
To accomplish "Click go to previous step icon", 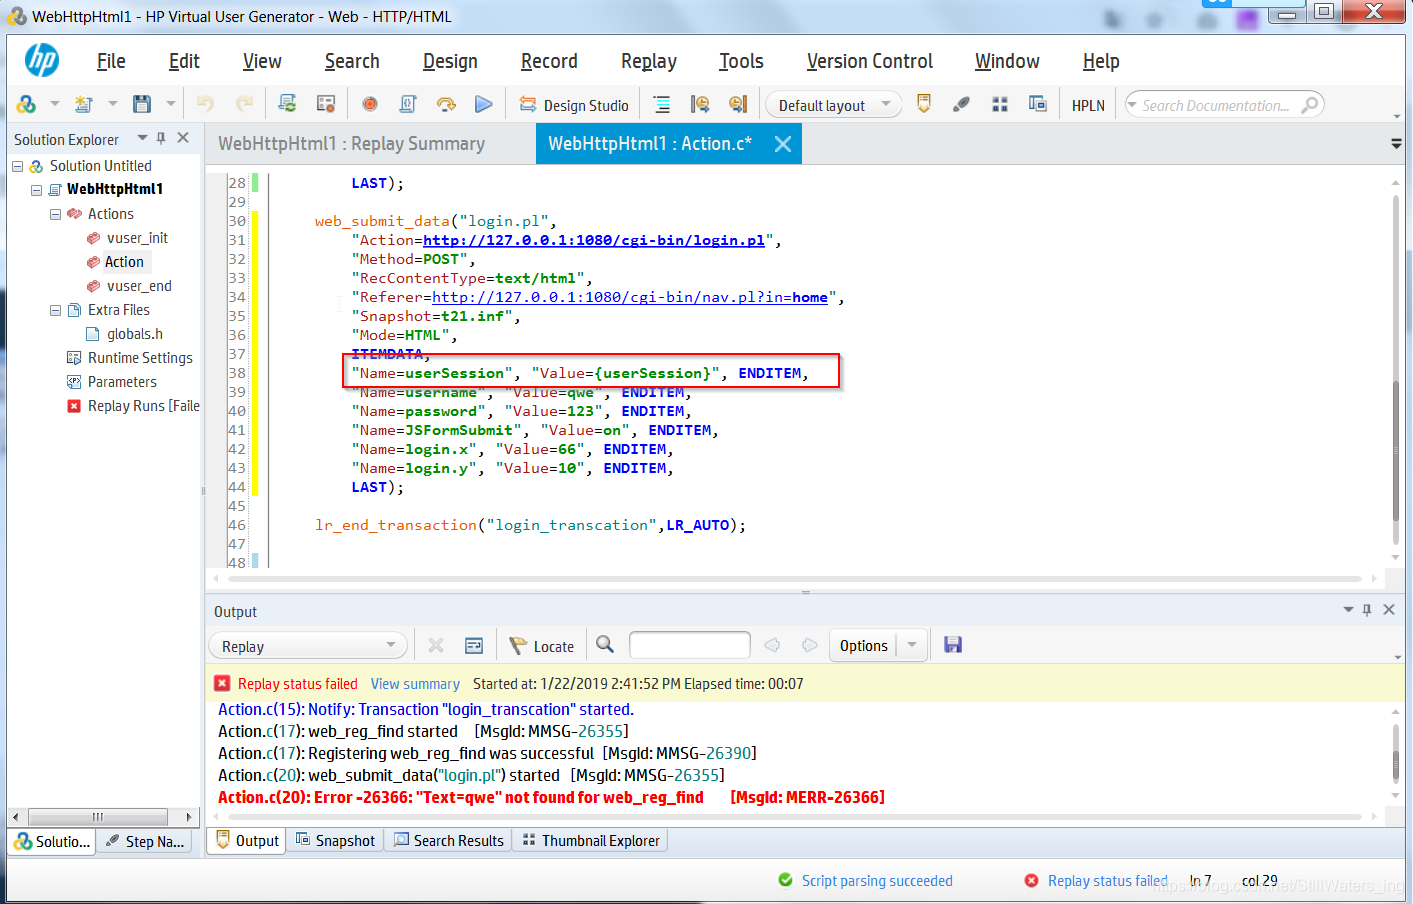I will pyautogui.click(x=700, y=104).
